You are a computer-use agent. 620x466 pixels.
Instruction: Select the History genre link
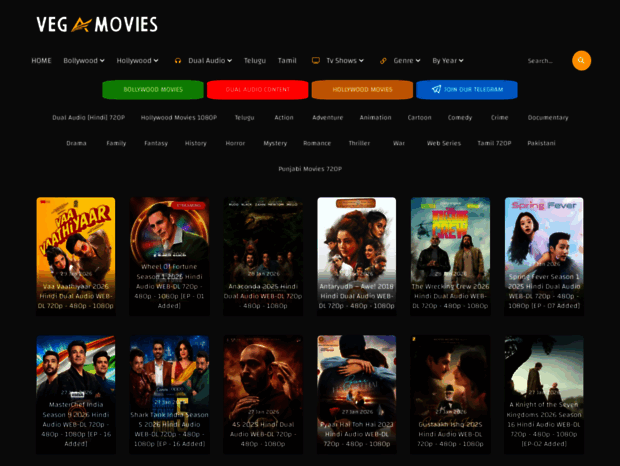(x=196, y=143)
